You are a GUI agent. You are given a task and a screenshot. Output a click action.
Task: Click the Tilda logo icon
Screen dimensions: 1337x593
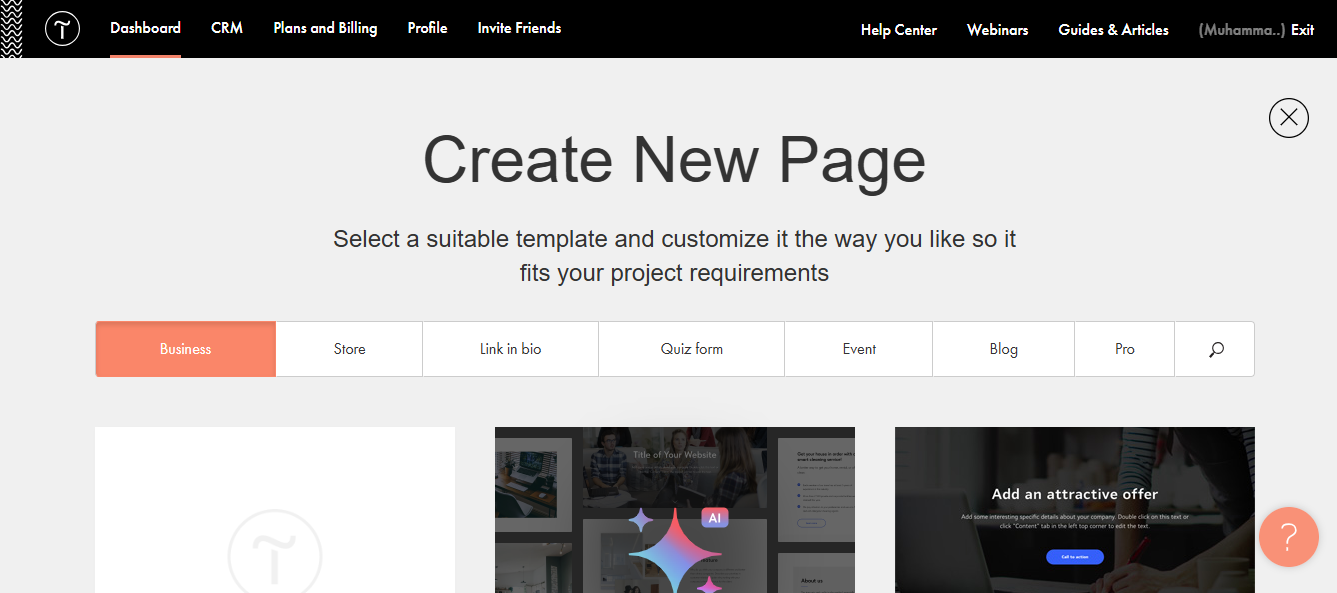62,29
